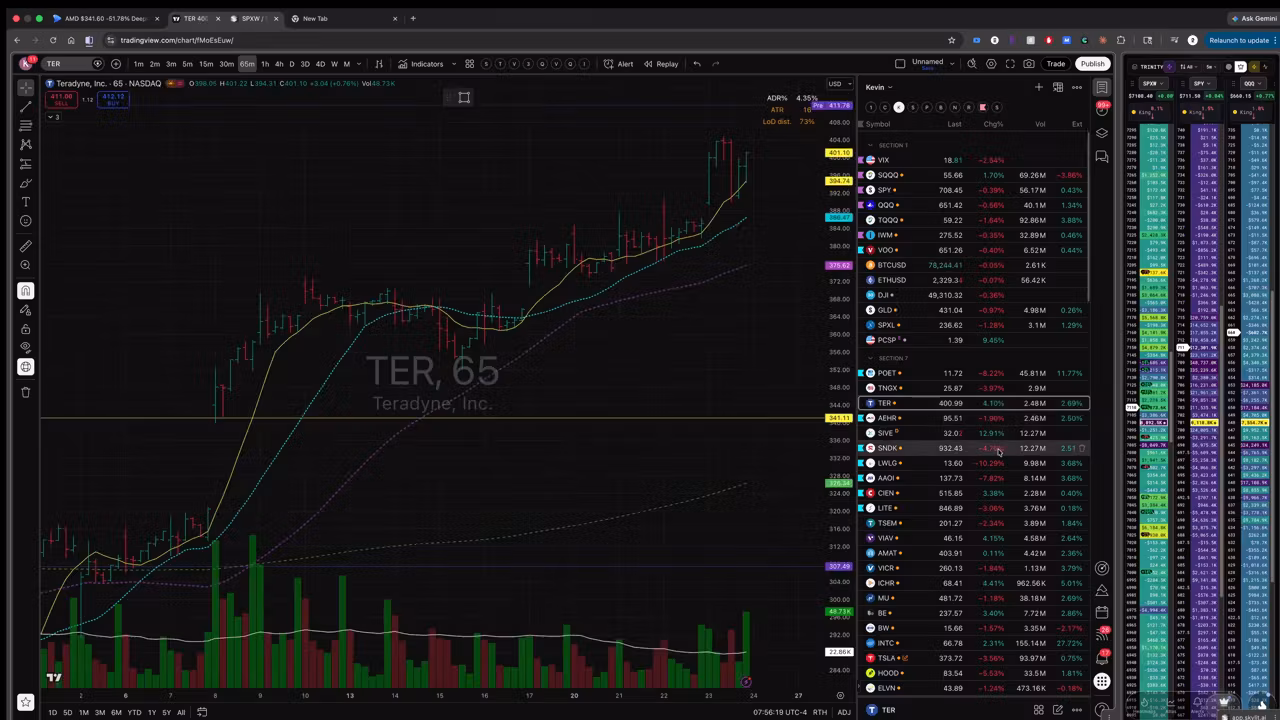Select the 15m timeframe
Image resolution: width=1280 pixels, height=720 pixels.
(205, 64)
